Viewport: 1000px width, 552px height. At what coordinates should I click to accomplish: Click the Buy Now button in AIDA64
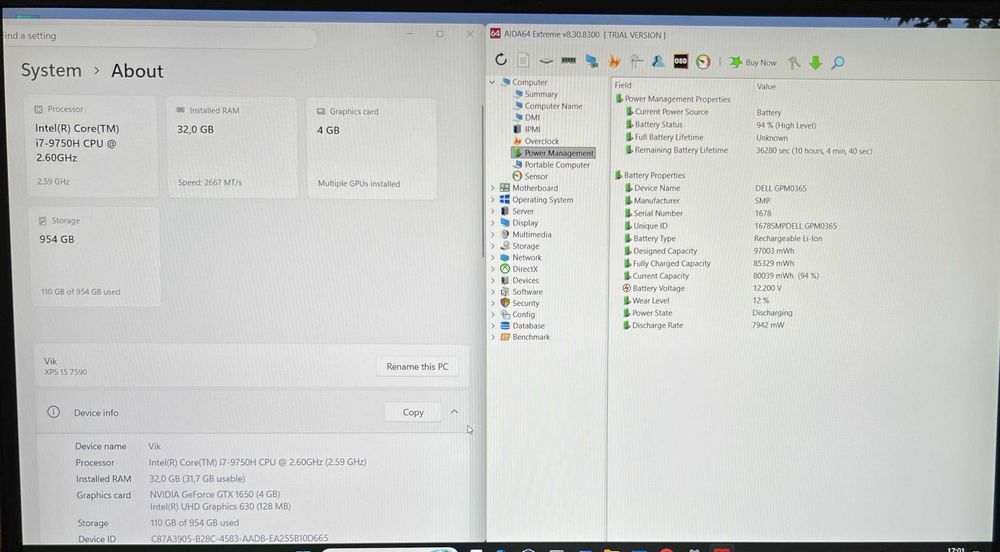click(x=753, y=62)
